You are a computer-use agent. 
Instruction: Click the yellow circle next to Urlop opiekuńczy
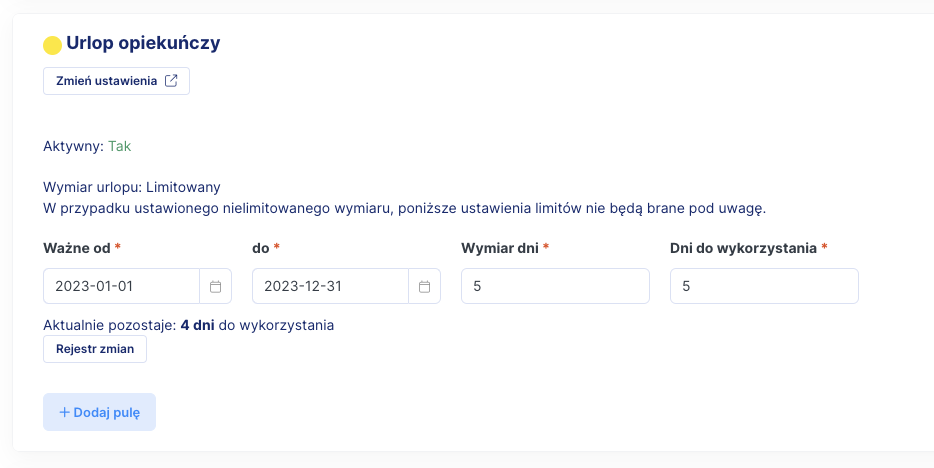coord(53,45)
